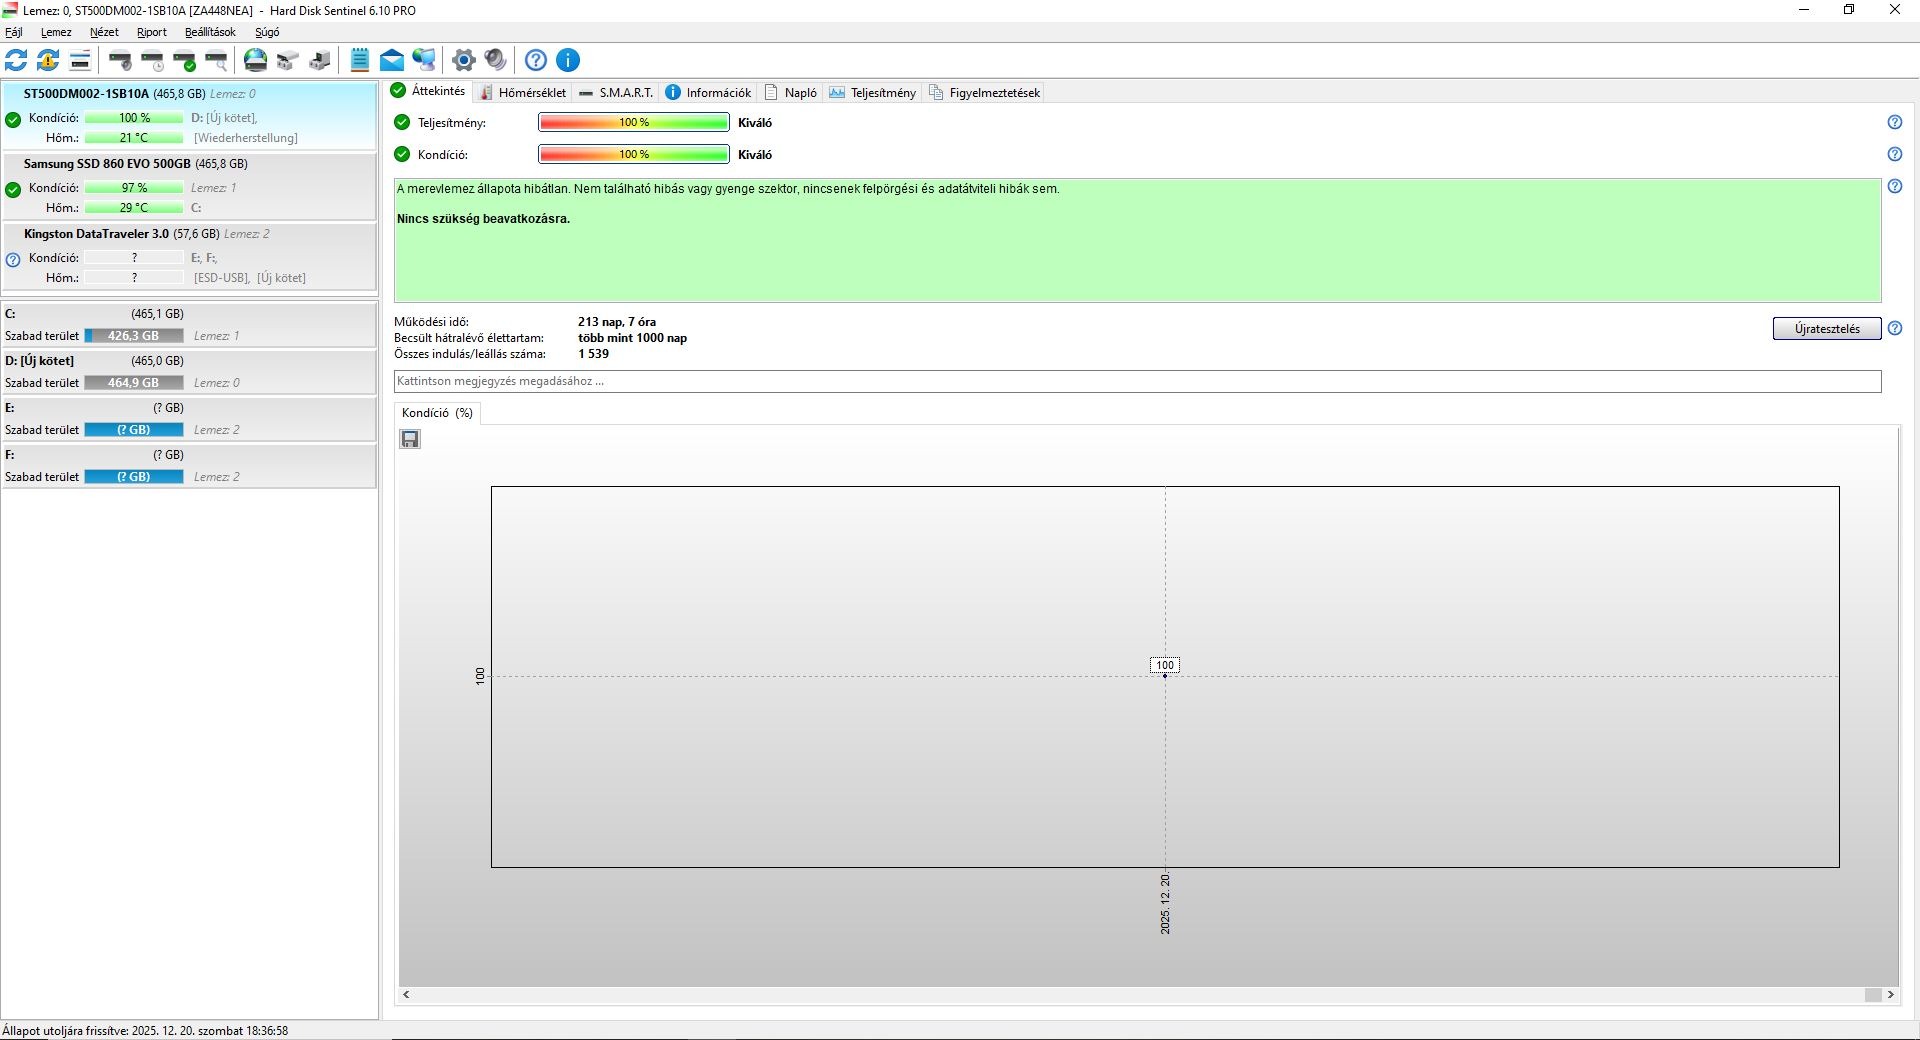Viewport: 1920px width, 1040px height.
Task: Click the blue notepad toolbar icon
Action: tap(360, 60)
